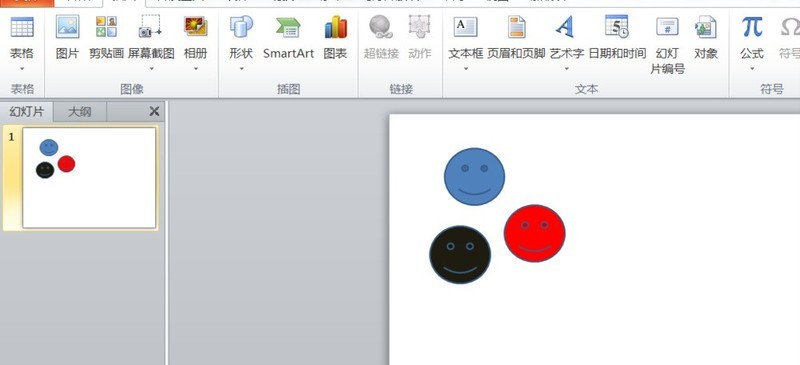
Task: Expand the 表格 table dropdown
Action: 22,68
